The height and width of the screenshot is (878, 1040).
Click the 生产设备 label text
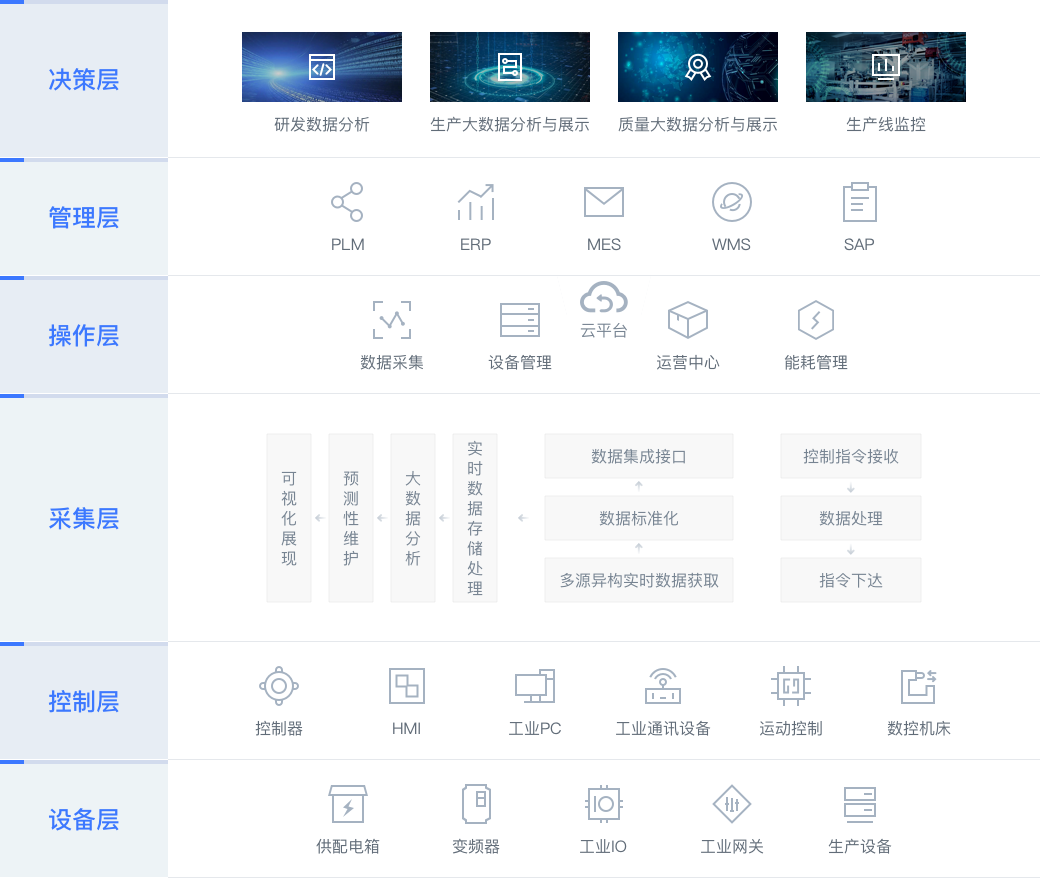(860, 846)
